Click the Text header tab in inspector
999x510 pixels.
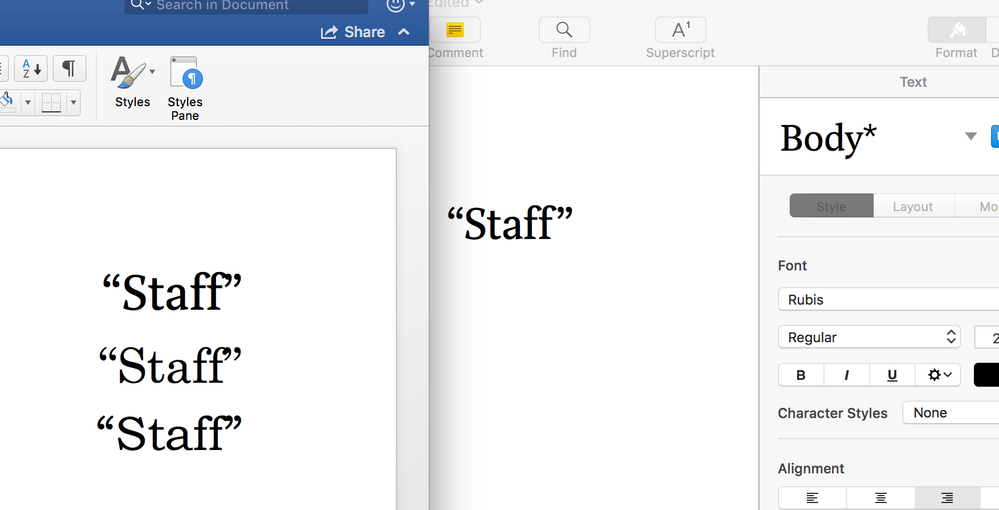913,82
